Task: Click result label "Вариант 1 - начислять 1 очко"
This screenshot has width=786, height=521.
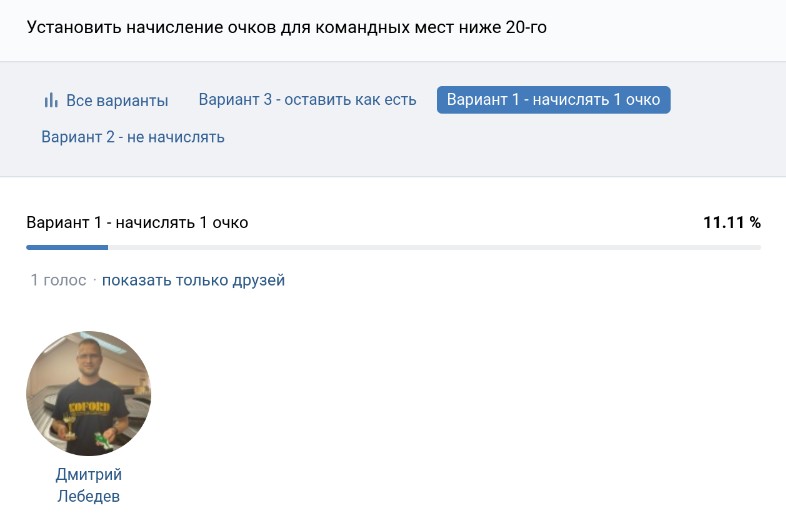Action: click(137, 223)
